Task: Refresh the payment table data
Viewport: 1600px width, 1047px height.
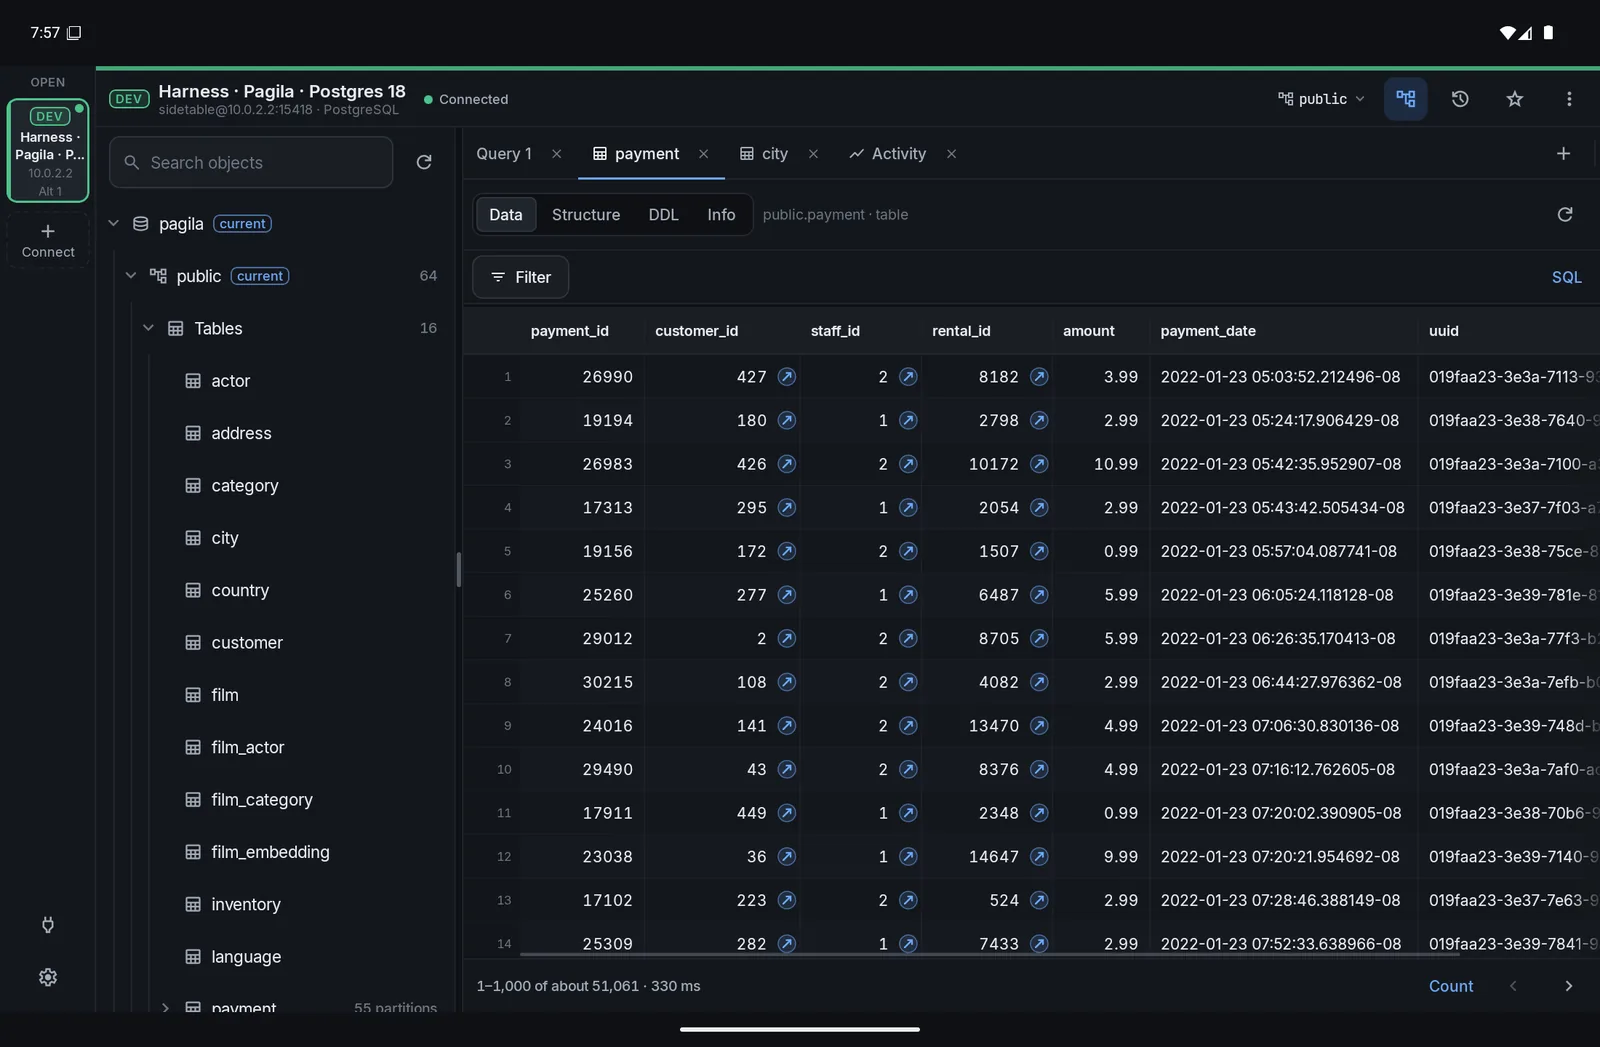Action: (1565, 215)
